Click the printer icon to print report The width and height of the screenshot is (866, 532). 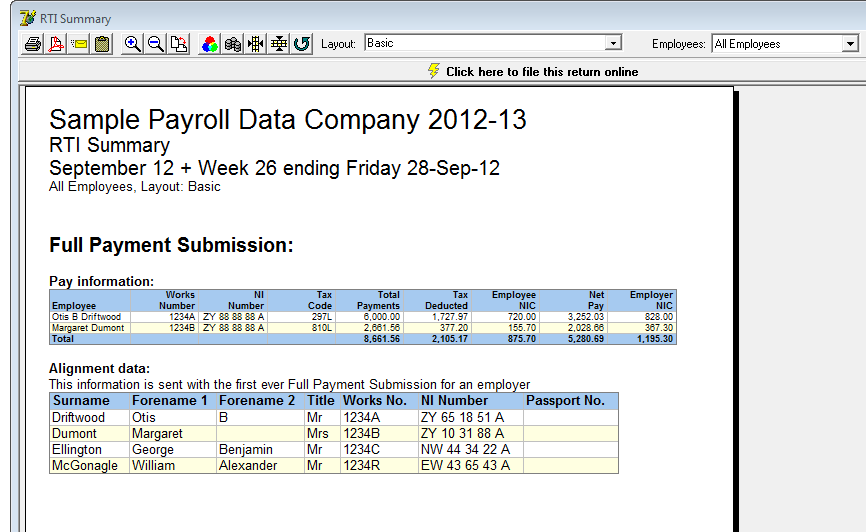33,44
